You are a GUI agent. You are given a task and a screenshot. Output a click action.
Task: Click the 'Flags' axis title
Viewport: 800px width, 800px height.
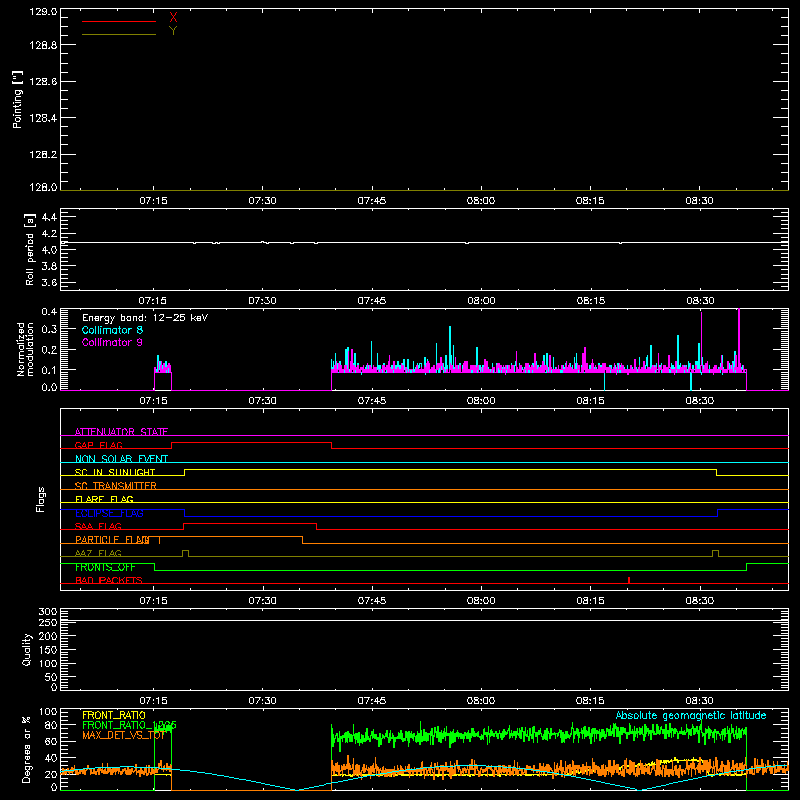41,499
